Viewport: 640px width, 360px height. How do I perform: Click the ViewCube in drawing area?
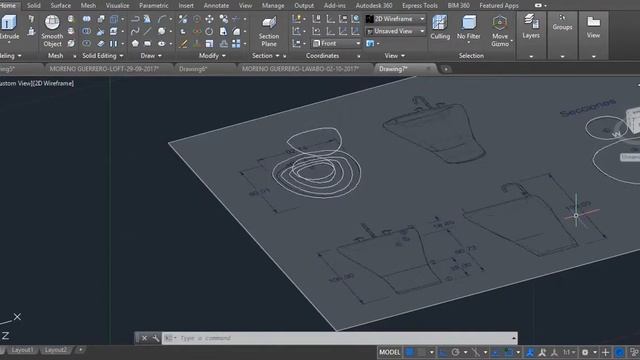point(633,120)
